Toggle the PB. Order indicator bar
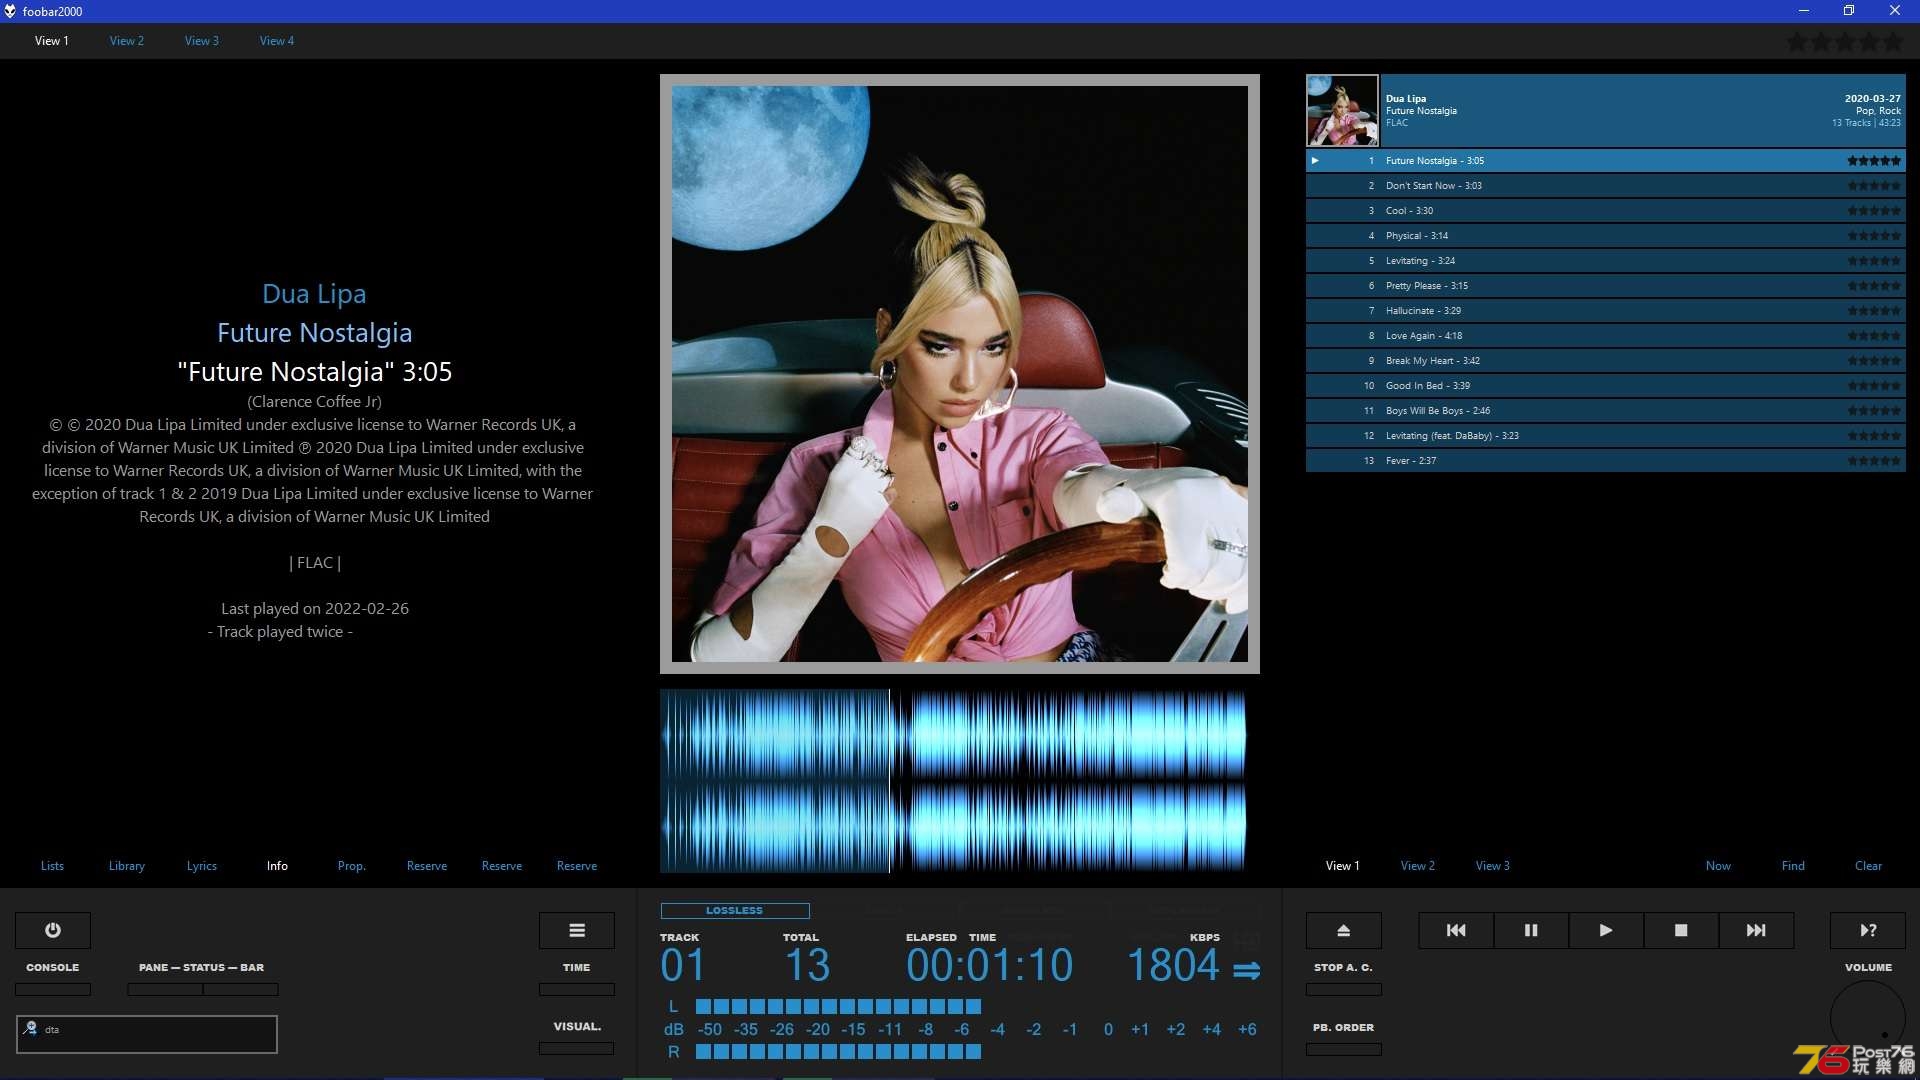 pos(1344,1049)
